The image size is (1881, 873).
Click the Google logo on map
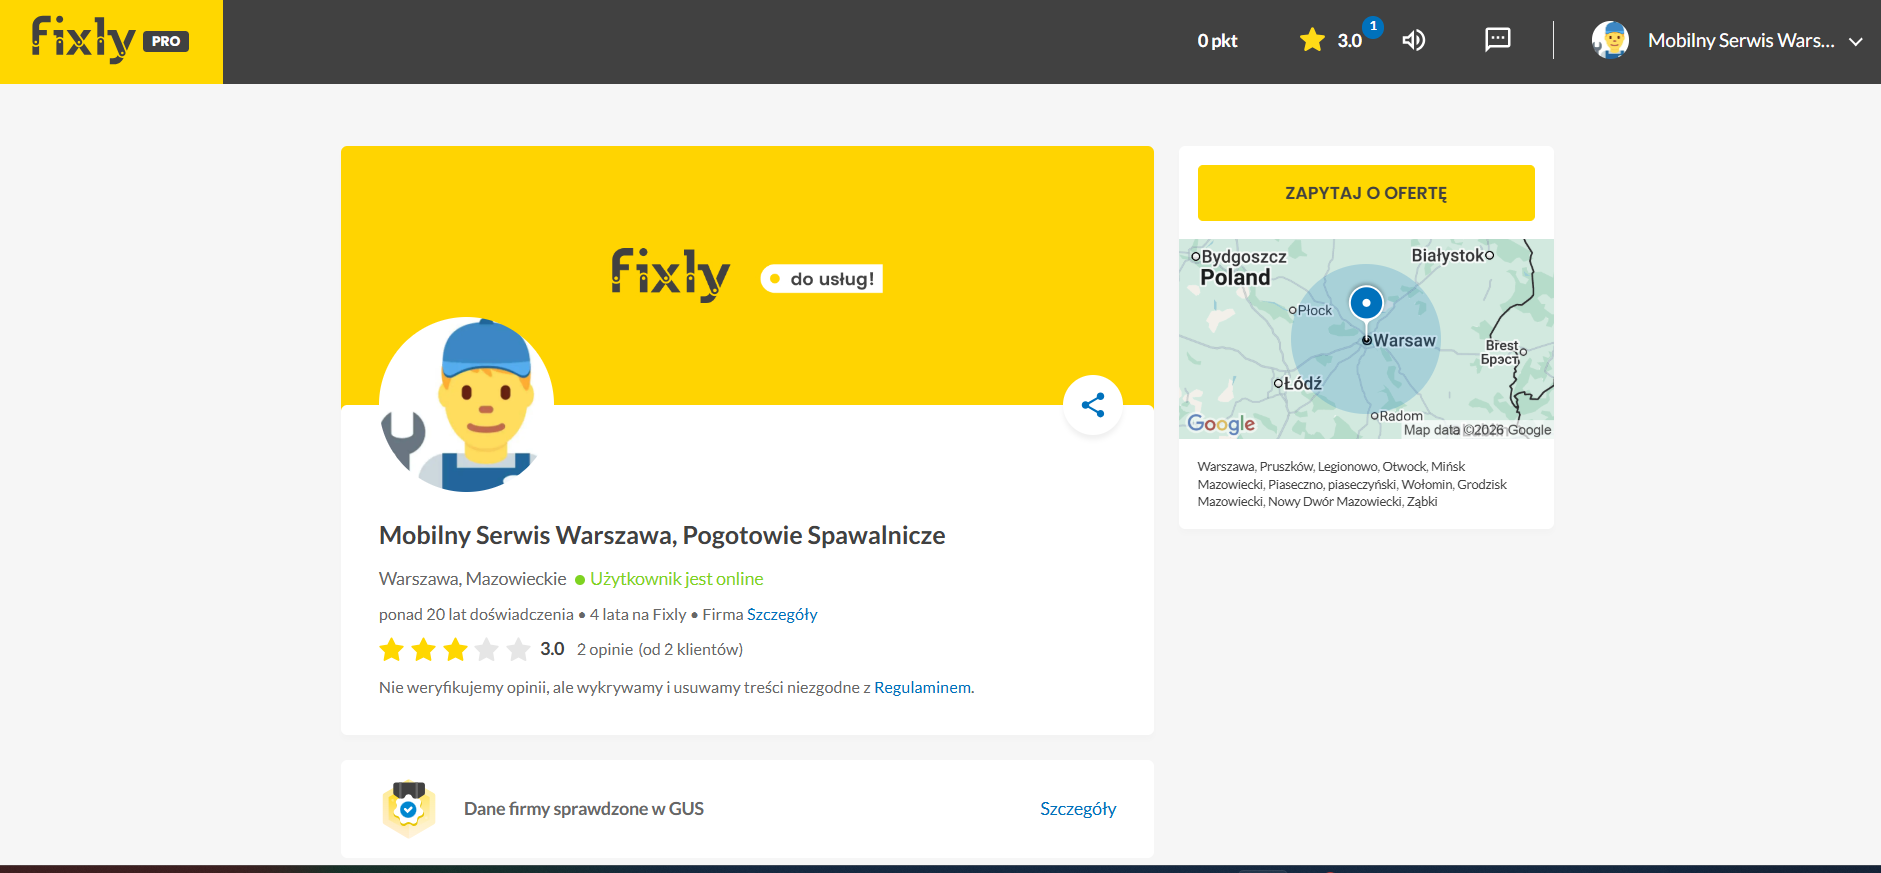tap(1221, 424)
